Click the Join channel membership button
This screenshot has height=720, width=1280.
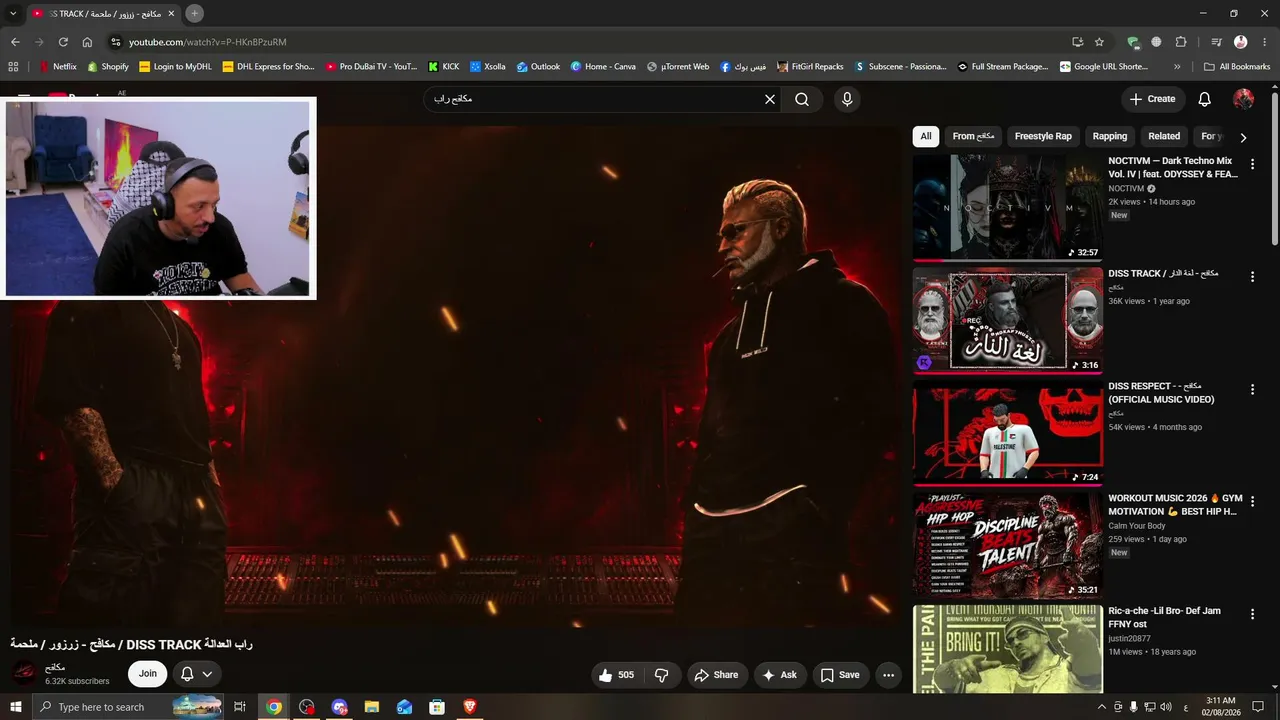pos(148,674)
